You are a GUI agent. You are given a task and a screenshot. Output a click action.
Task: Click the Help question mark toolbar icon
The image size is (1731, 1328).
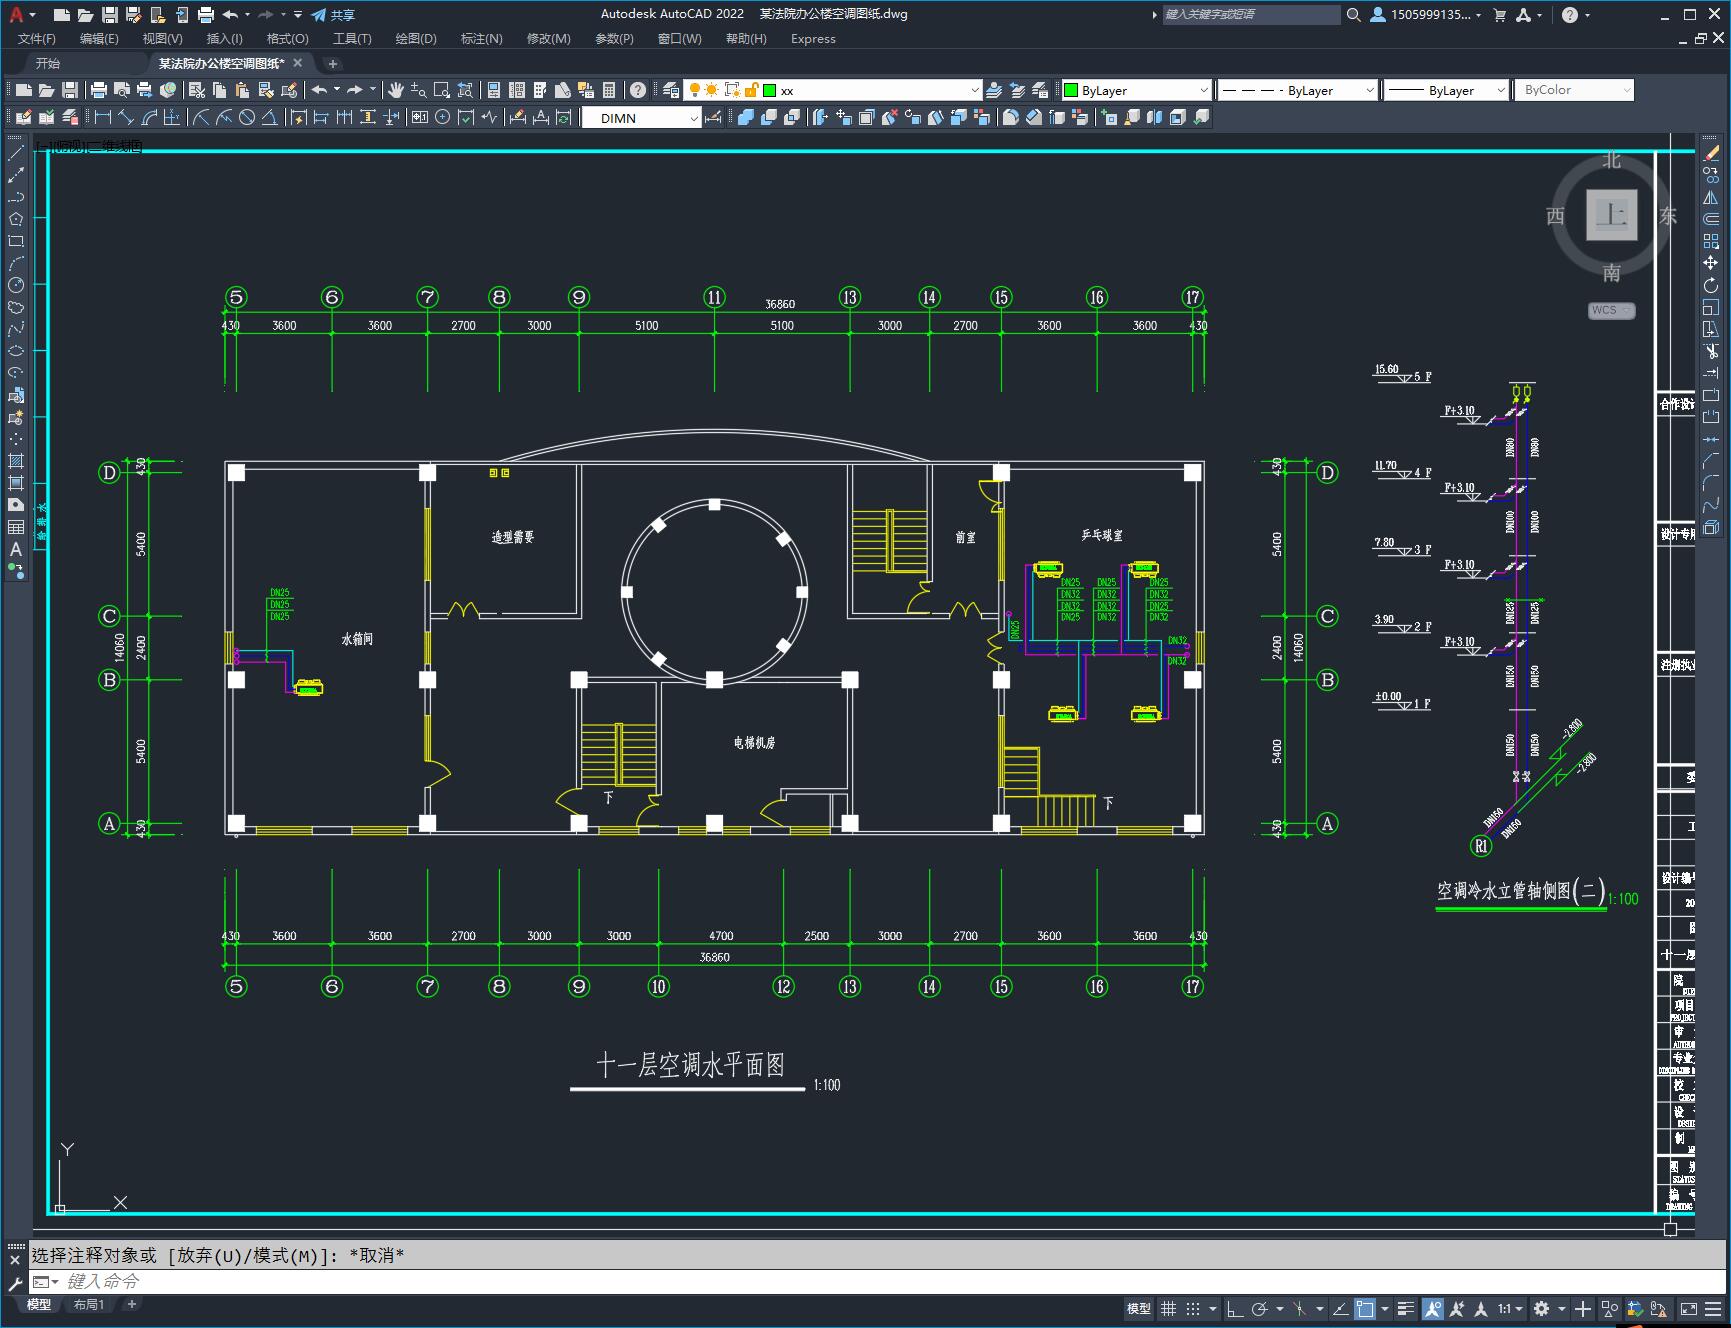click(x=638, y=90)
